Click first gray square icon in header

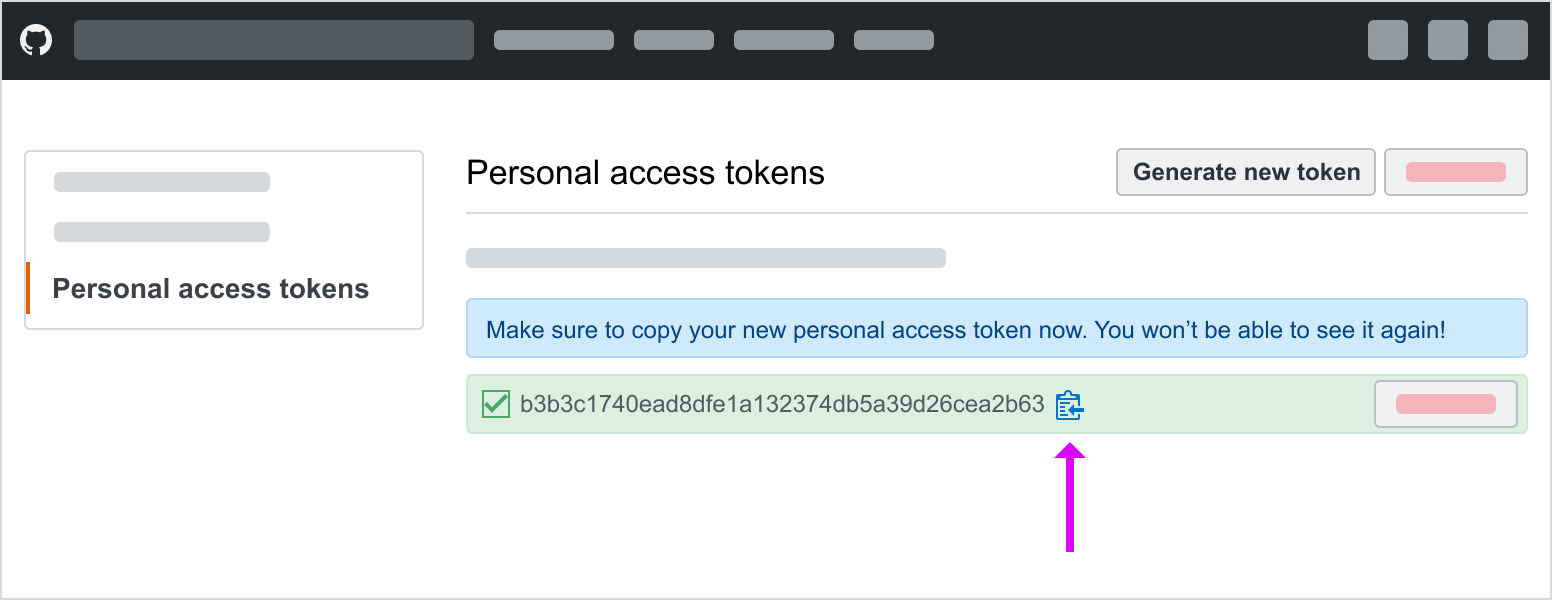point(1388,40)
